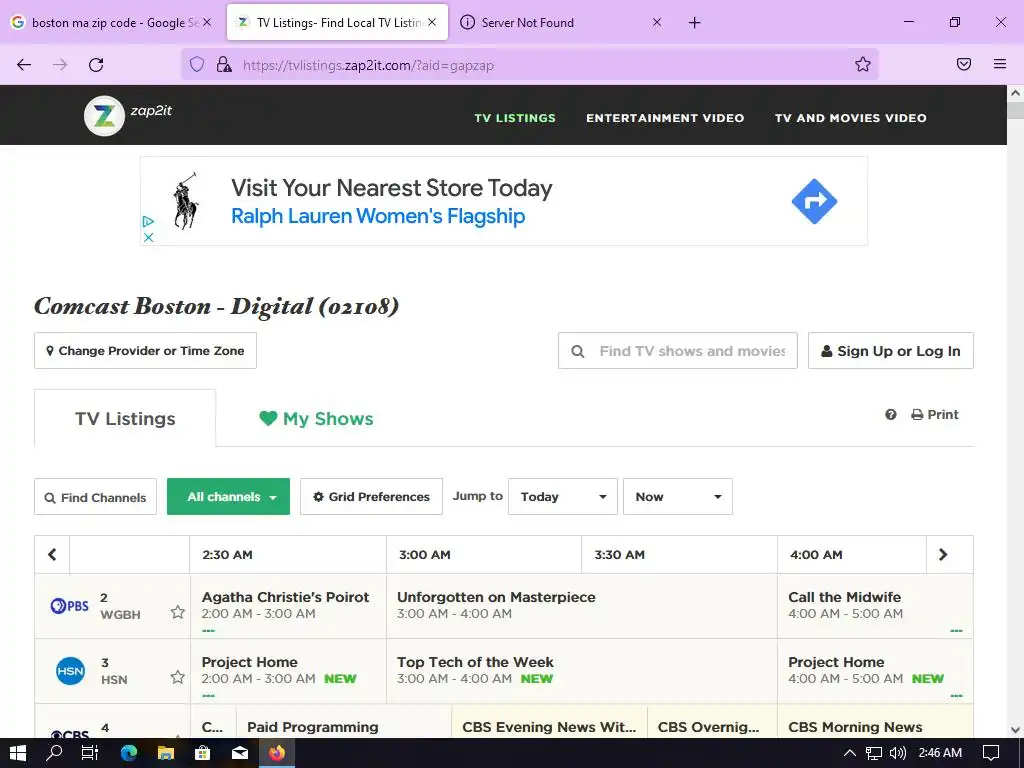
Task: Open the volume control in system tray
Action: pyautogui.click(x=898, y=753)
